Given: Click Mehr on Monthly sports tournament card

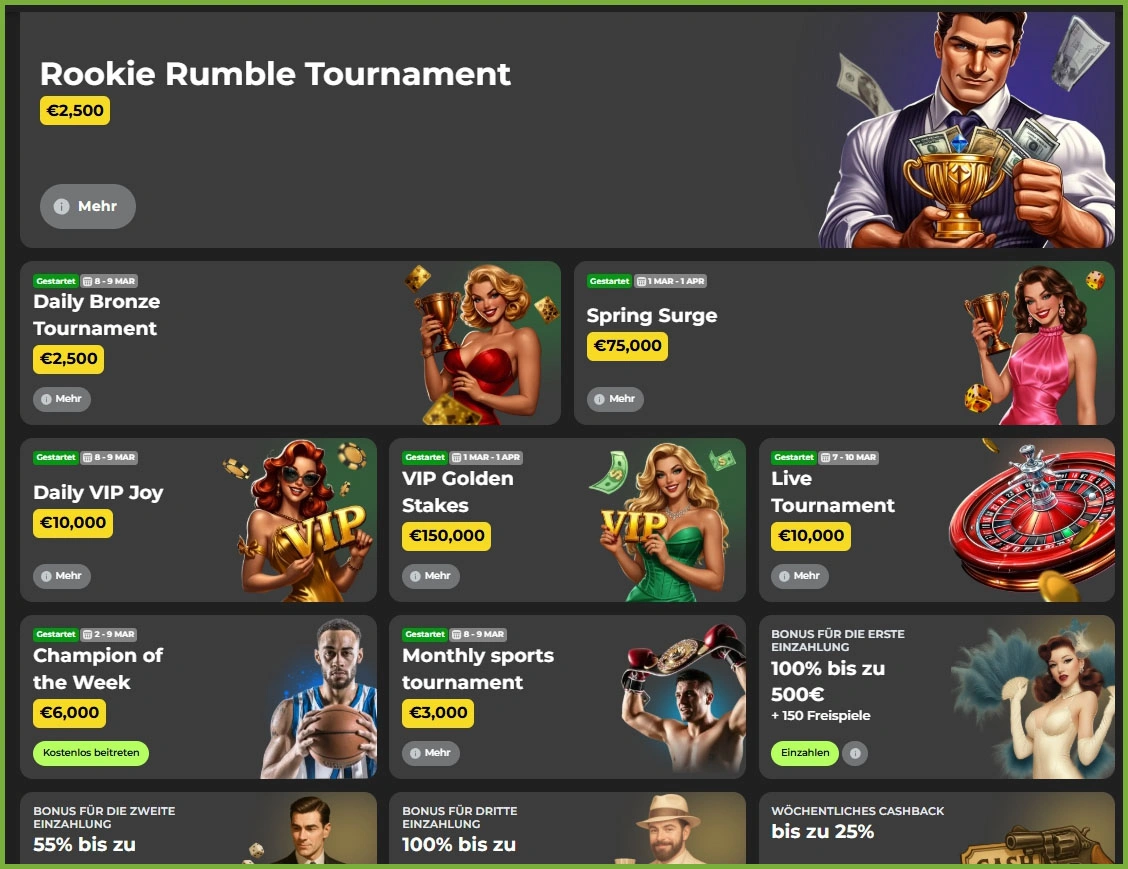Looking at the screenshot, I should pyautogui.click(x=431, y=752).
